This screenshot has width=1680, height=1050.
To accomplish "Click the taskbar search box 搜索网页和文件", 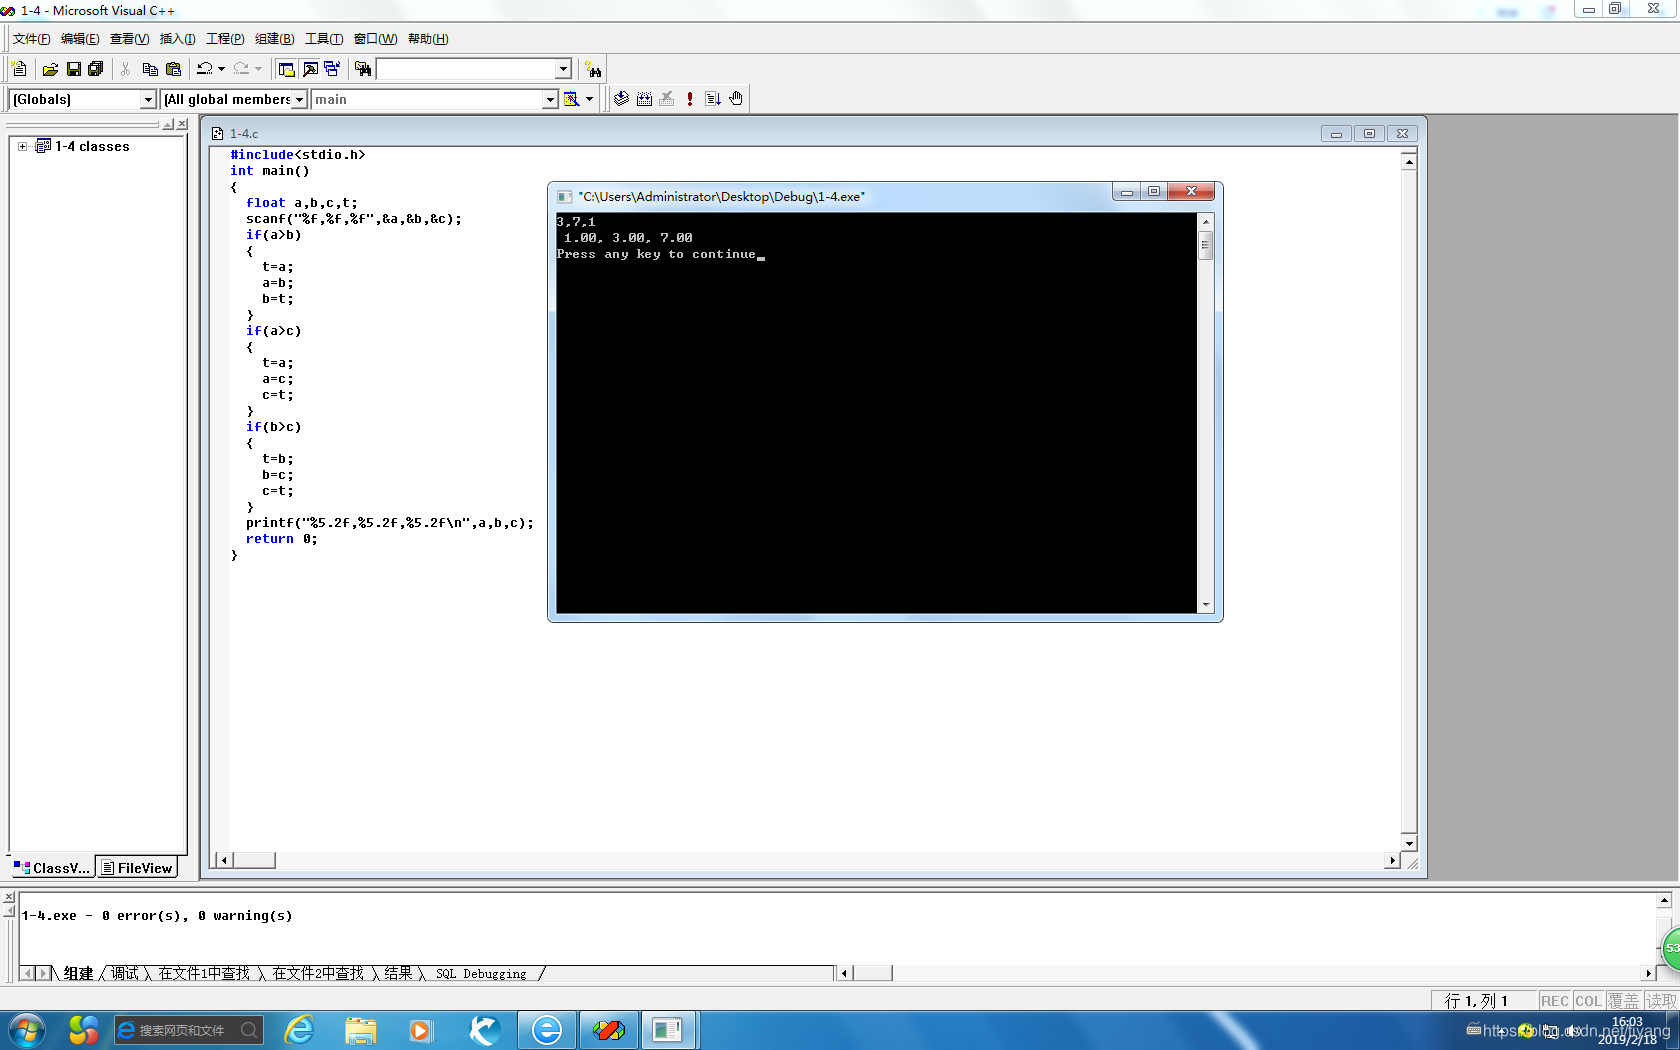I will tap(189, 1029).
